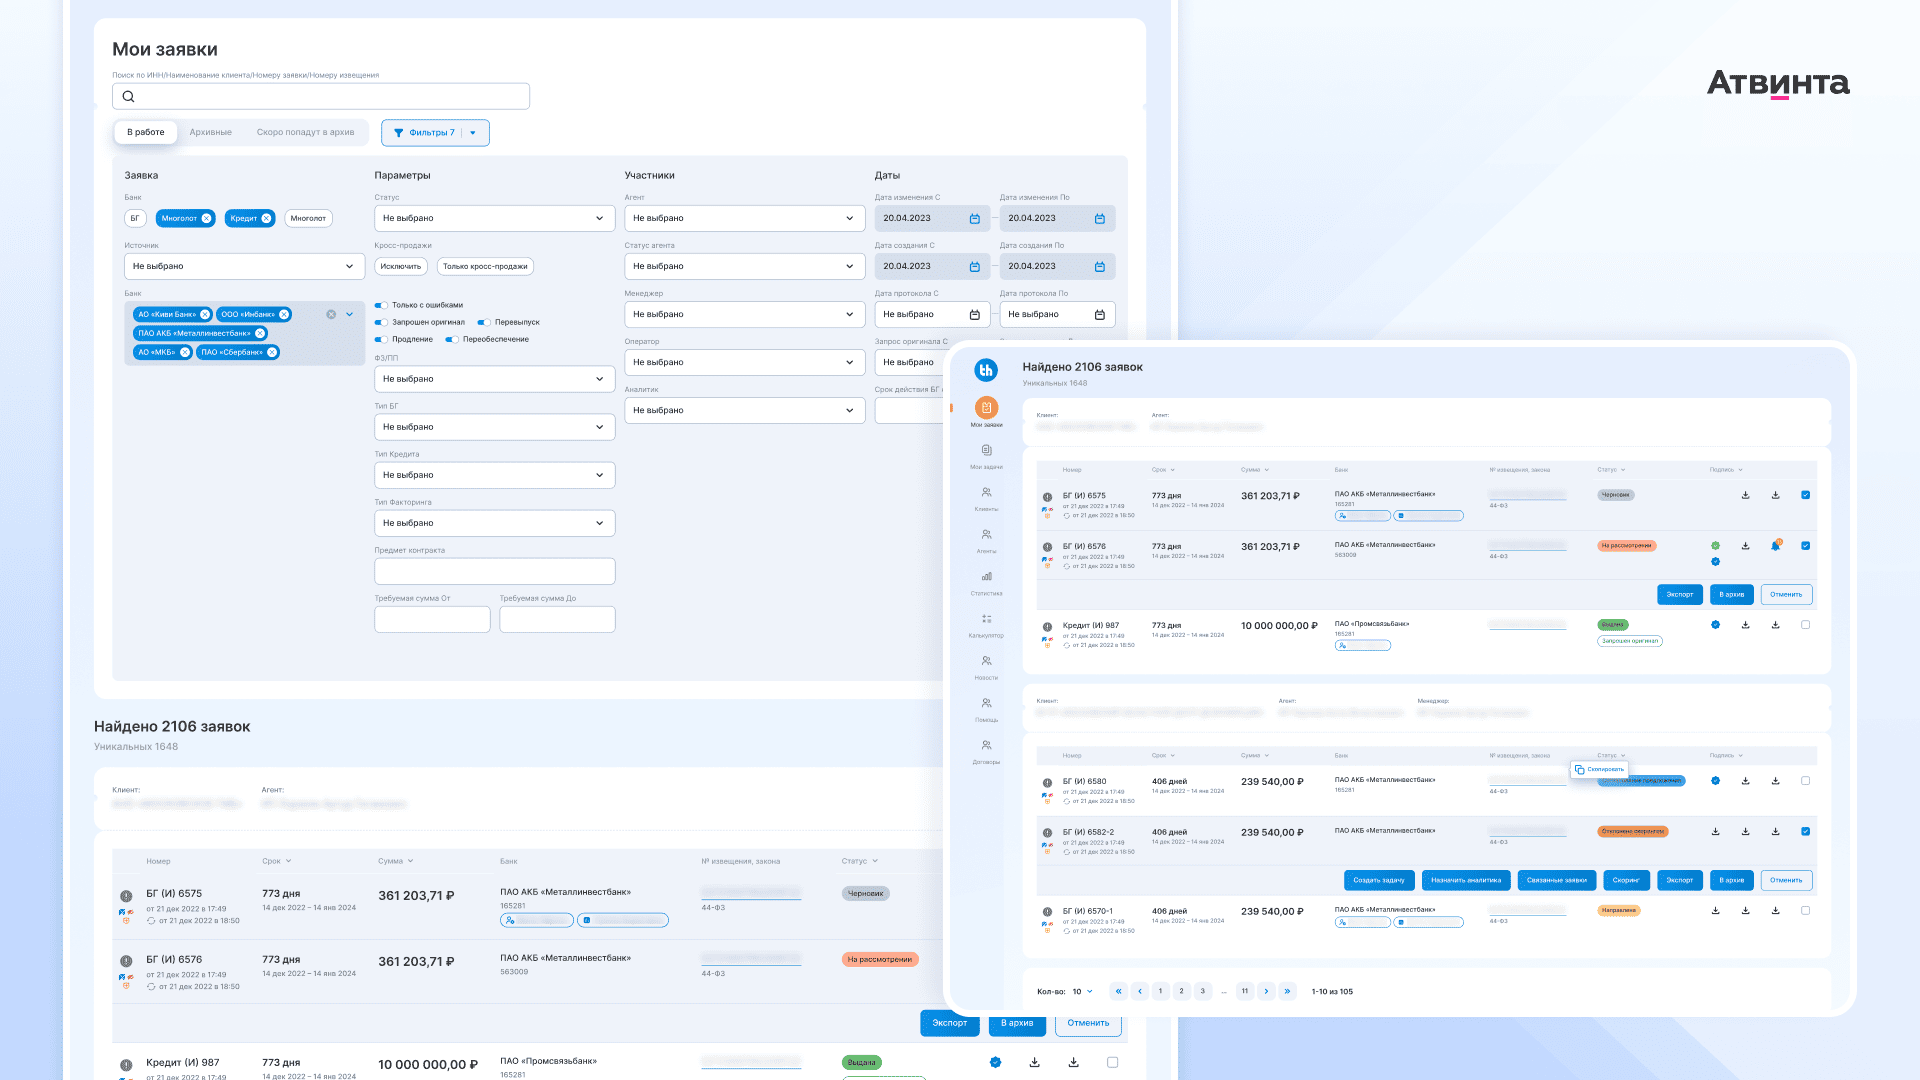
Task: Click the Предмет контракта input field
Action: (494, 571)
